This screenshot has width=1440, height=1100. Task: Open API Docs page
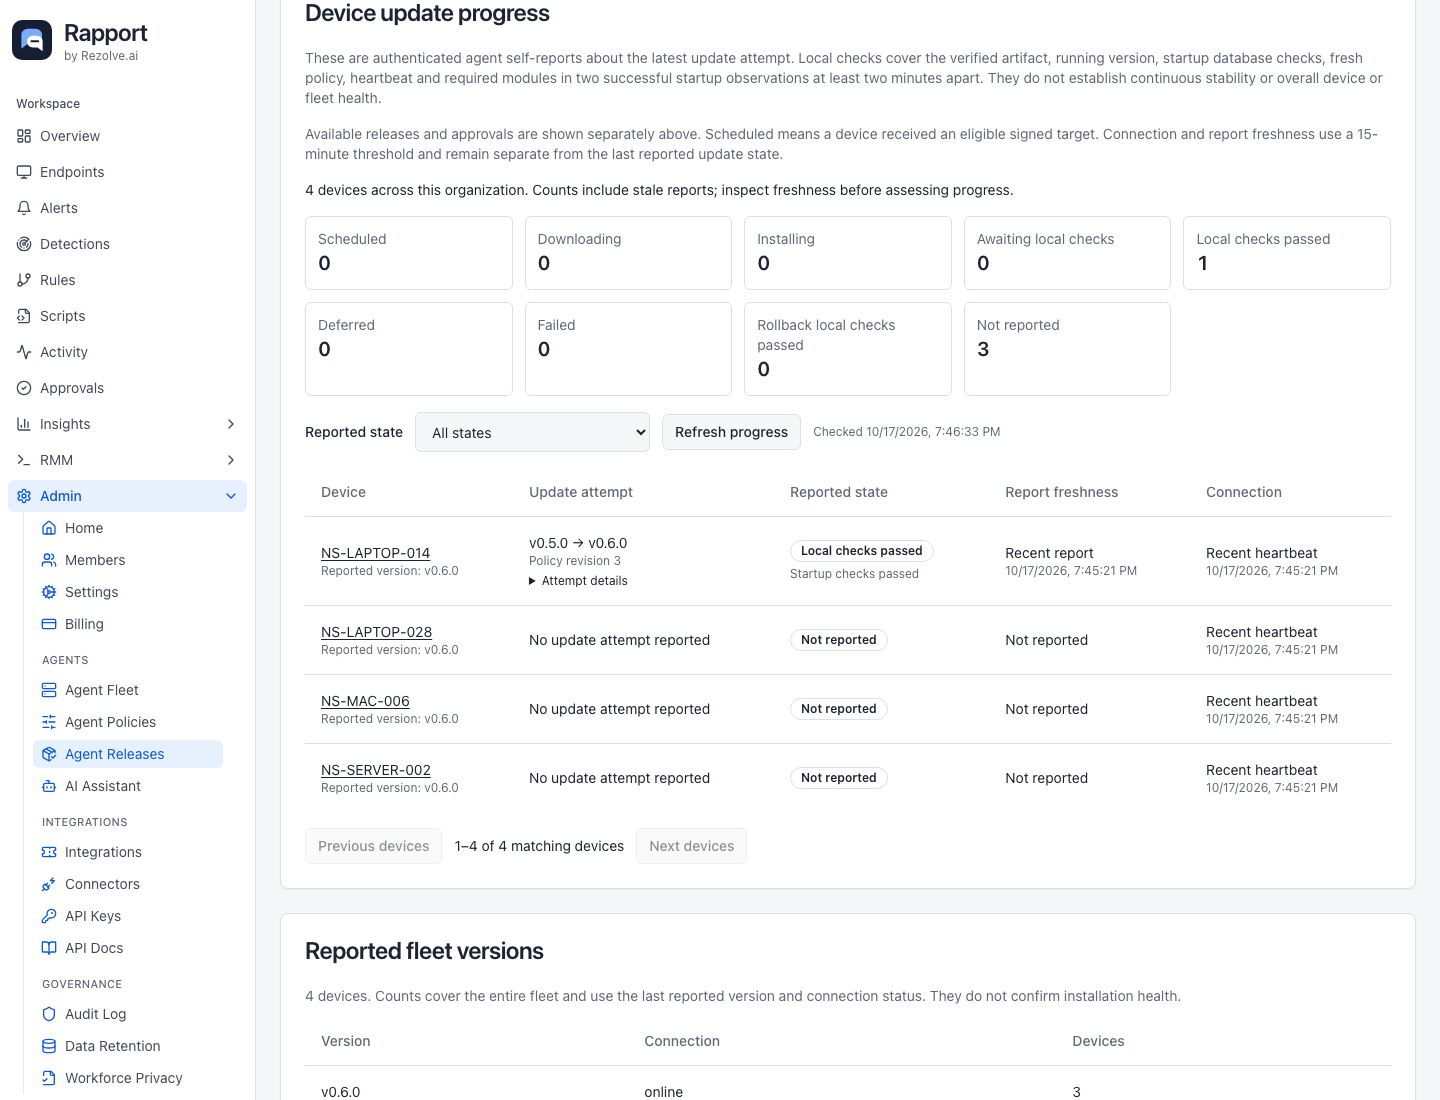[128, 948]
